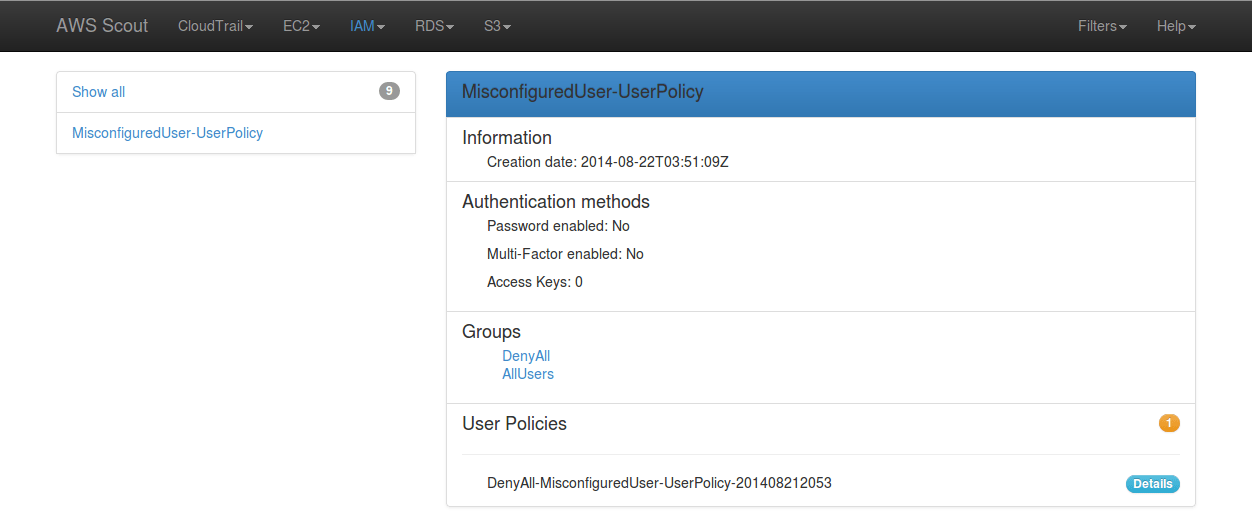
Task: Click the orange User Policies badge
Action: (x=1169, y=423)
